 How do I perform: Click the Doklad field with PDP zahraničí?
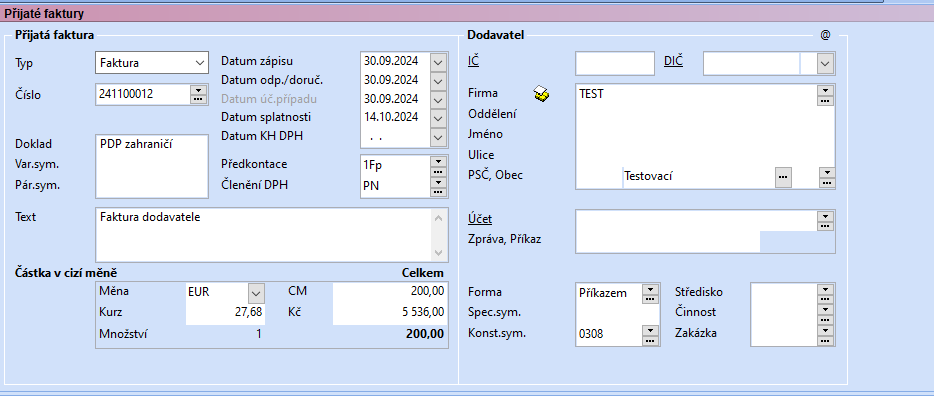tap(152, 144)
